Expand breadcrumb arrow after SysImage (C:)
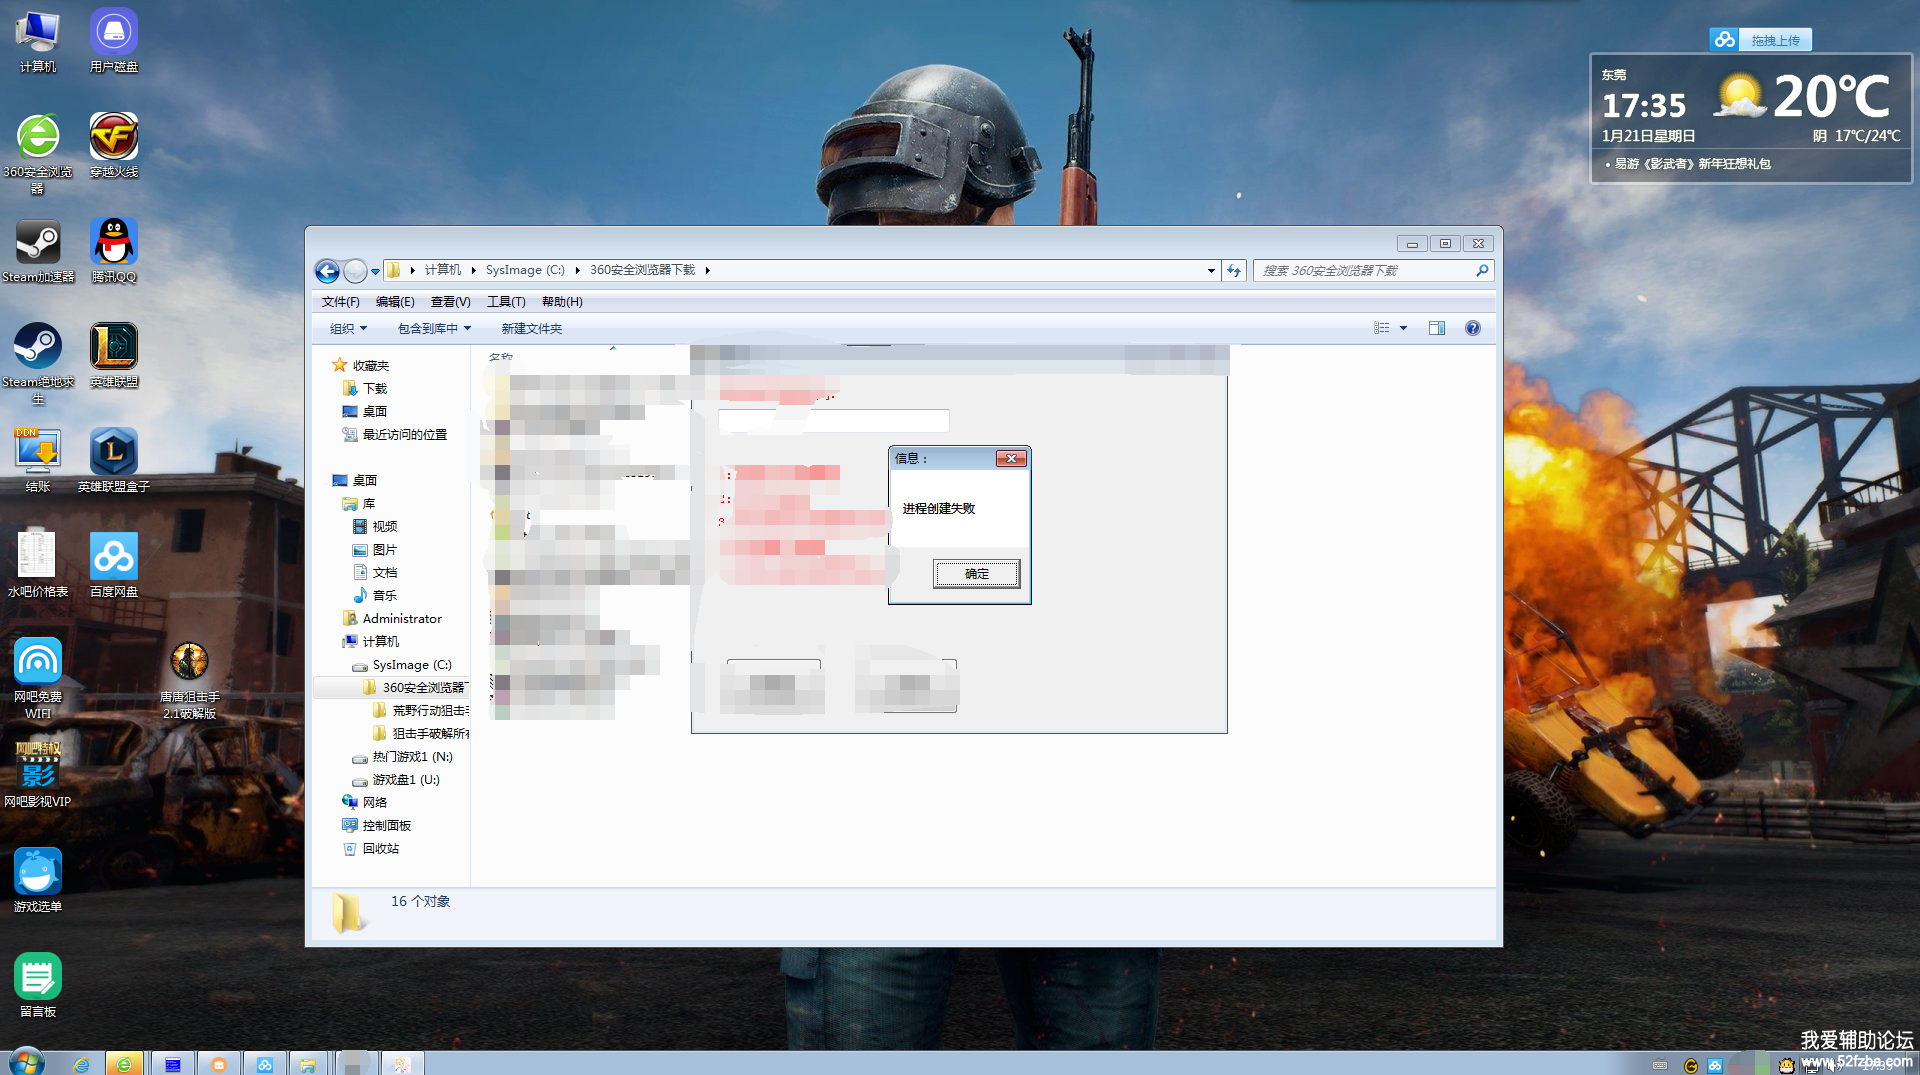The width and height of the screenshot is (1920, 1075). click(x=577, y=270)
